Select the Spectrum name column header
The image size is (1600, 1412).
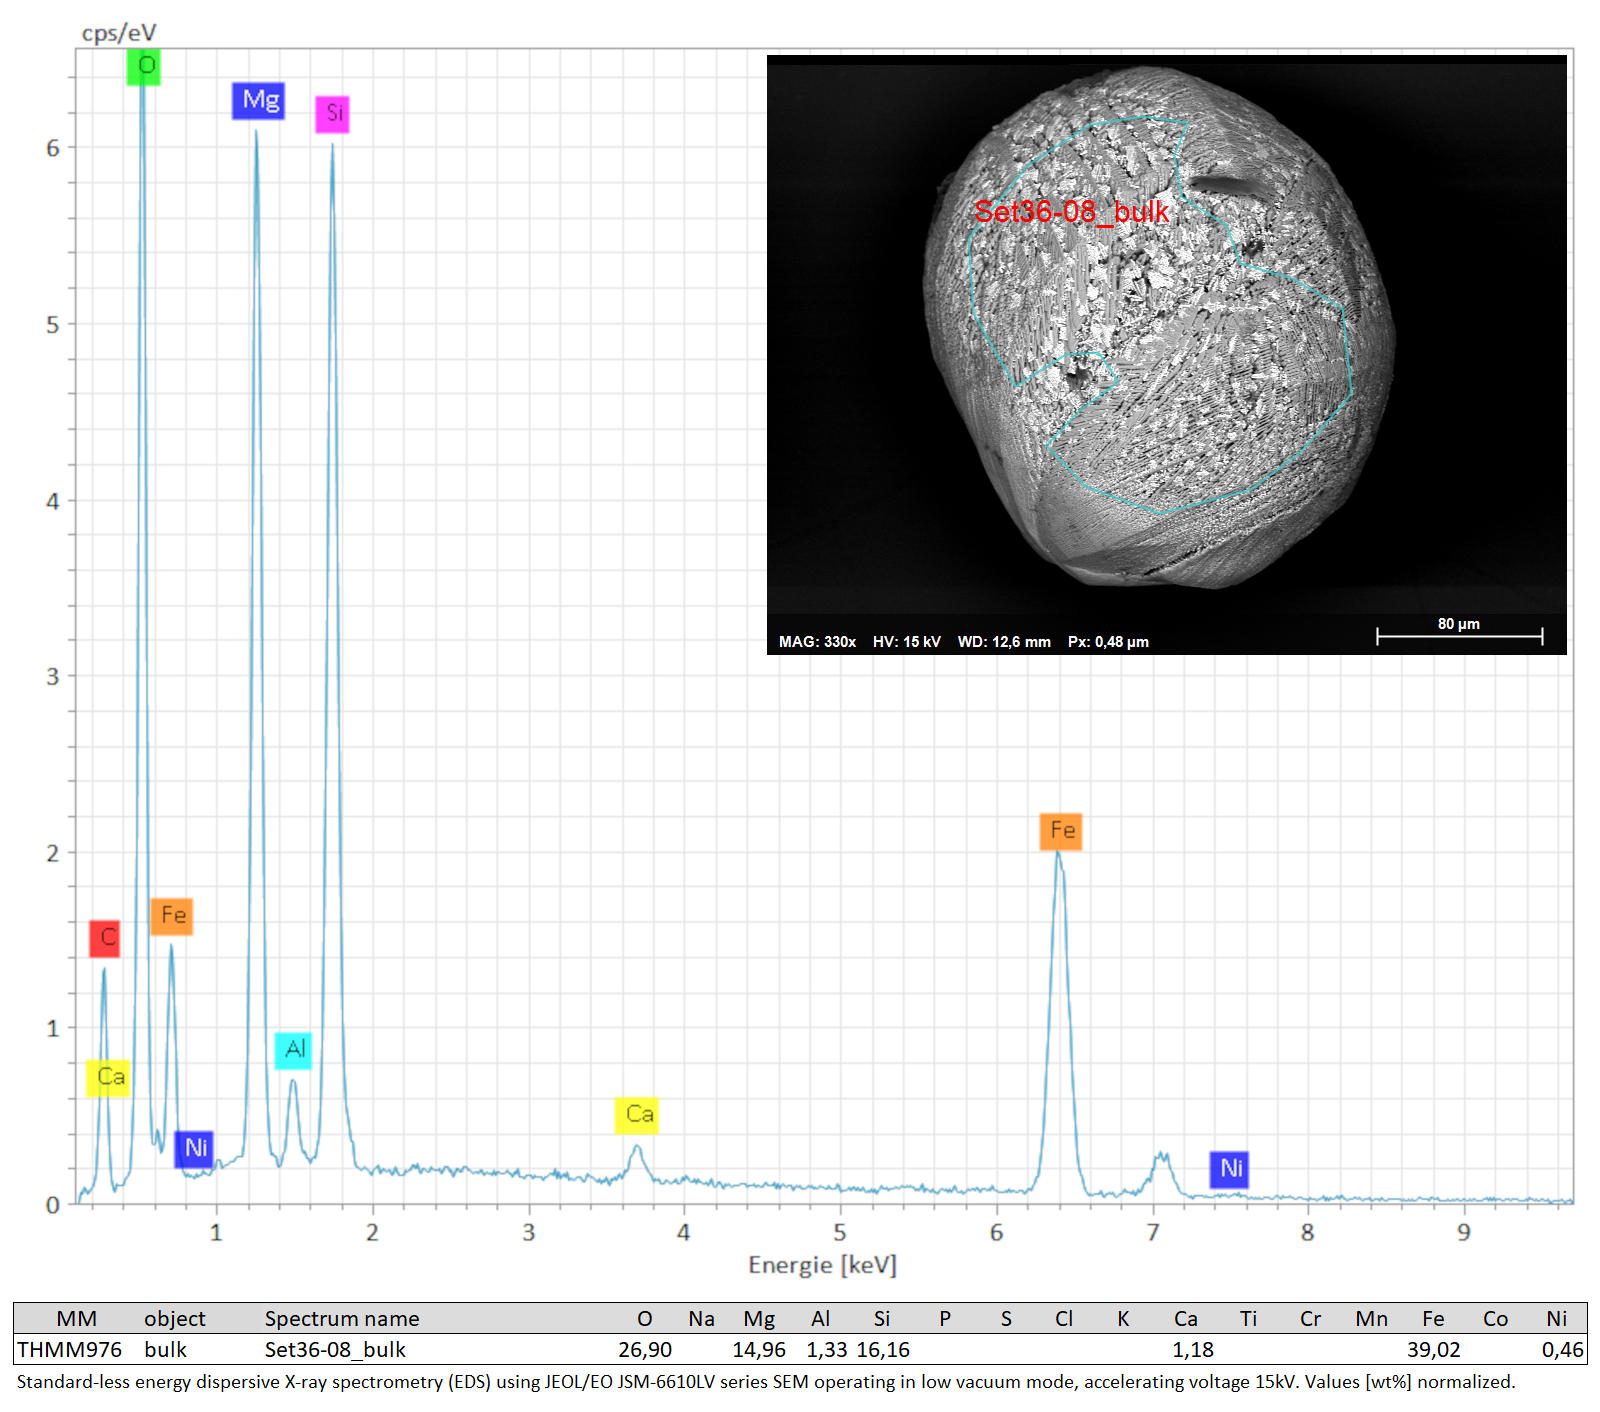point(342,1319)
